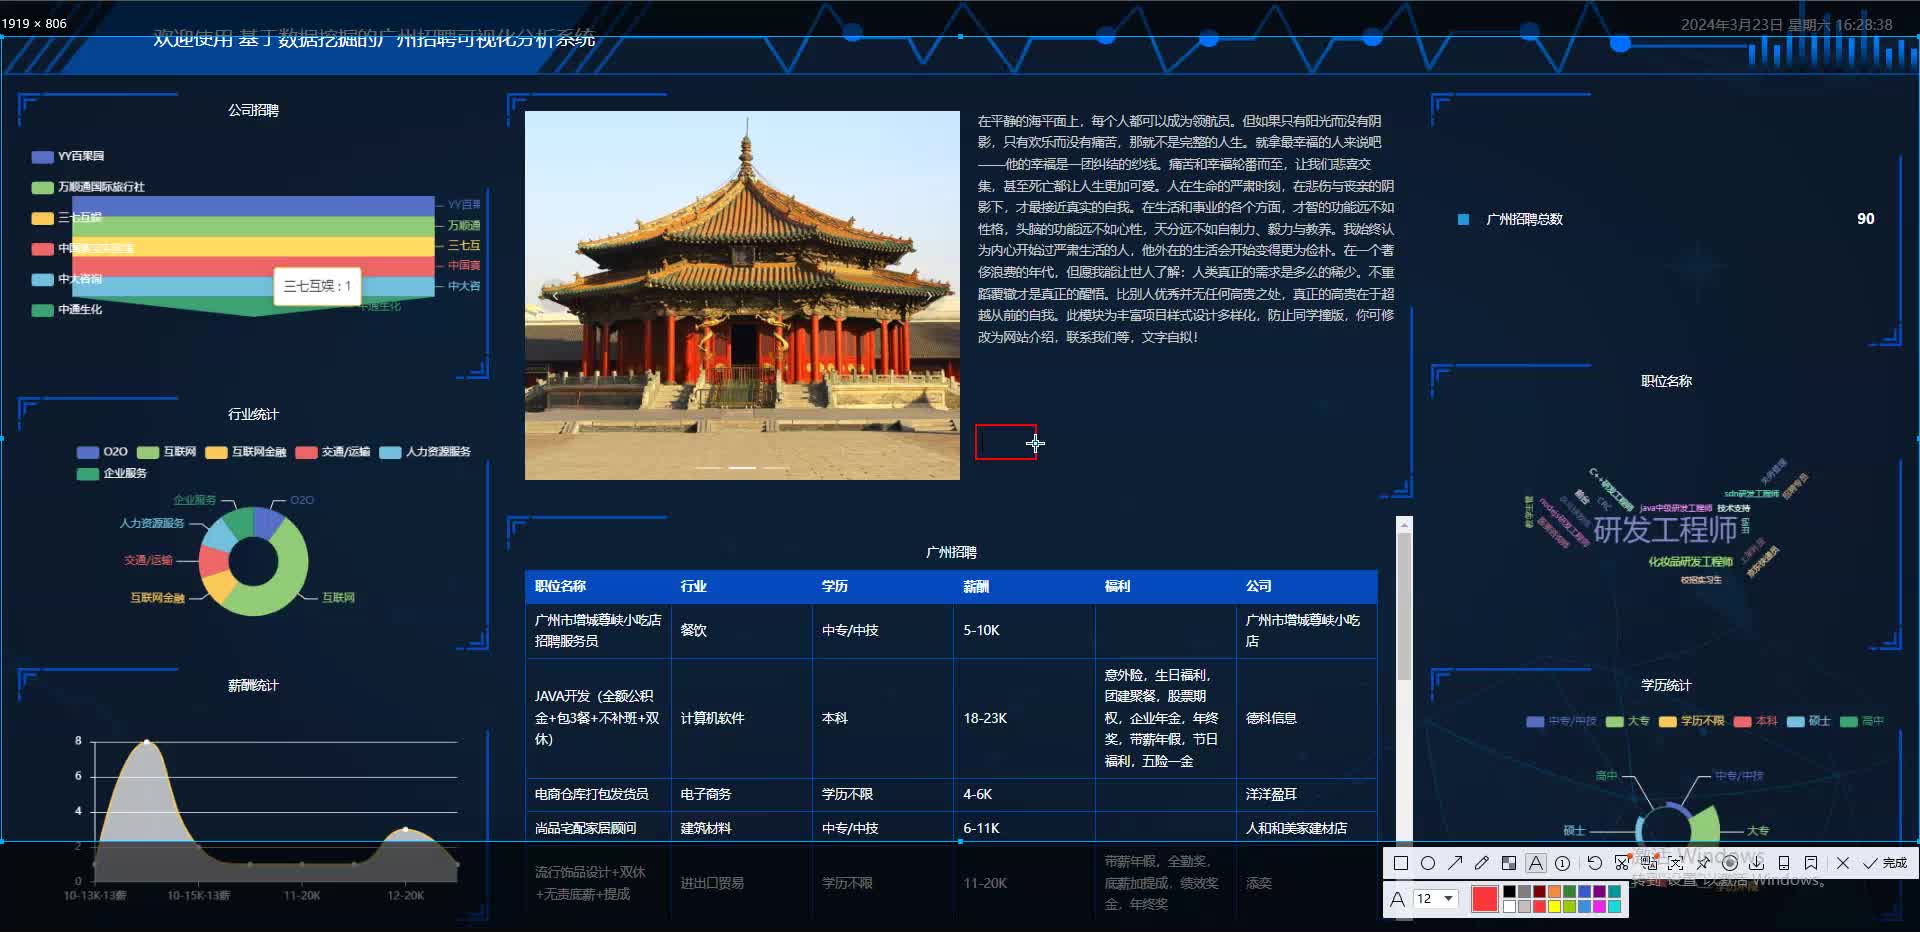1920x932 pixels.
Task: Select the ellipse annotation tool
Action: point(1428,863)
